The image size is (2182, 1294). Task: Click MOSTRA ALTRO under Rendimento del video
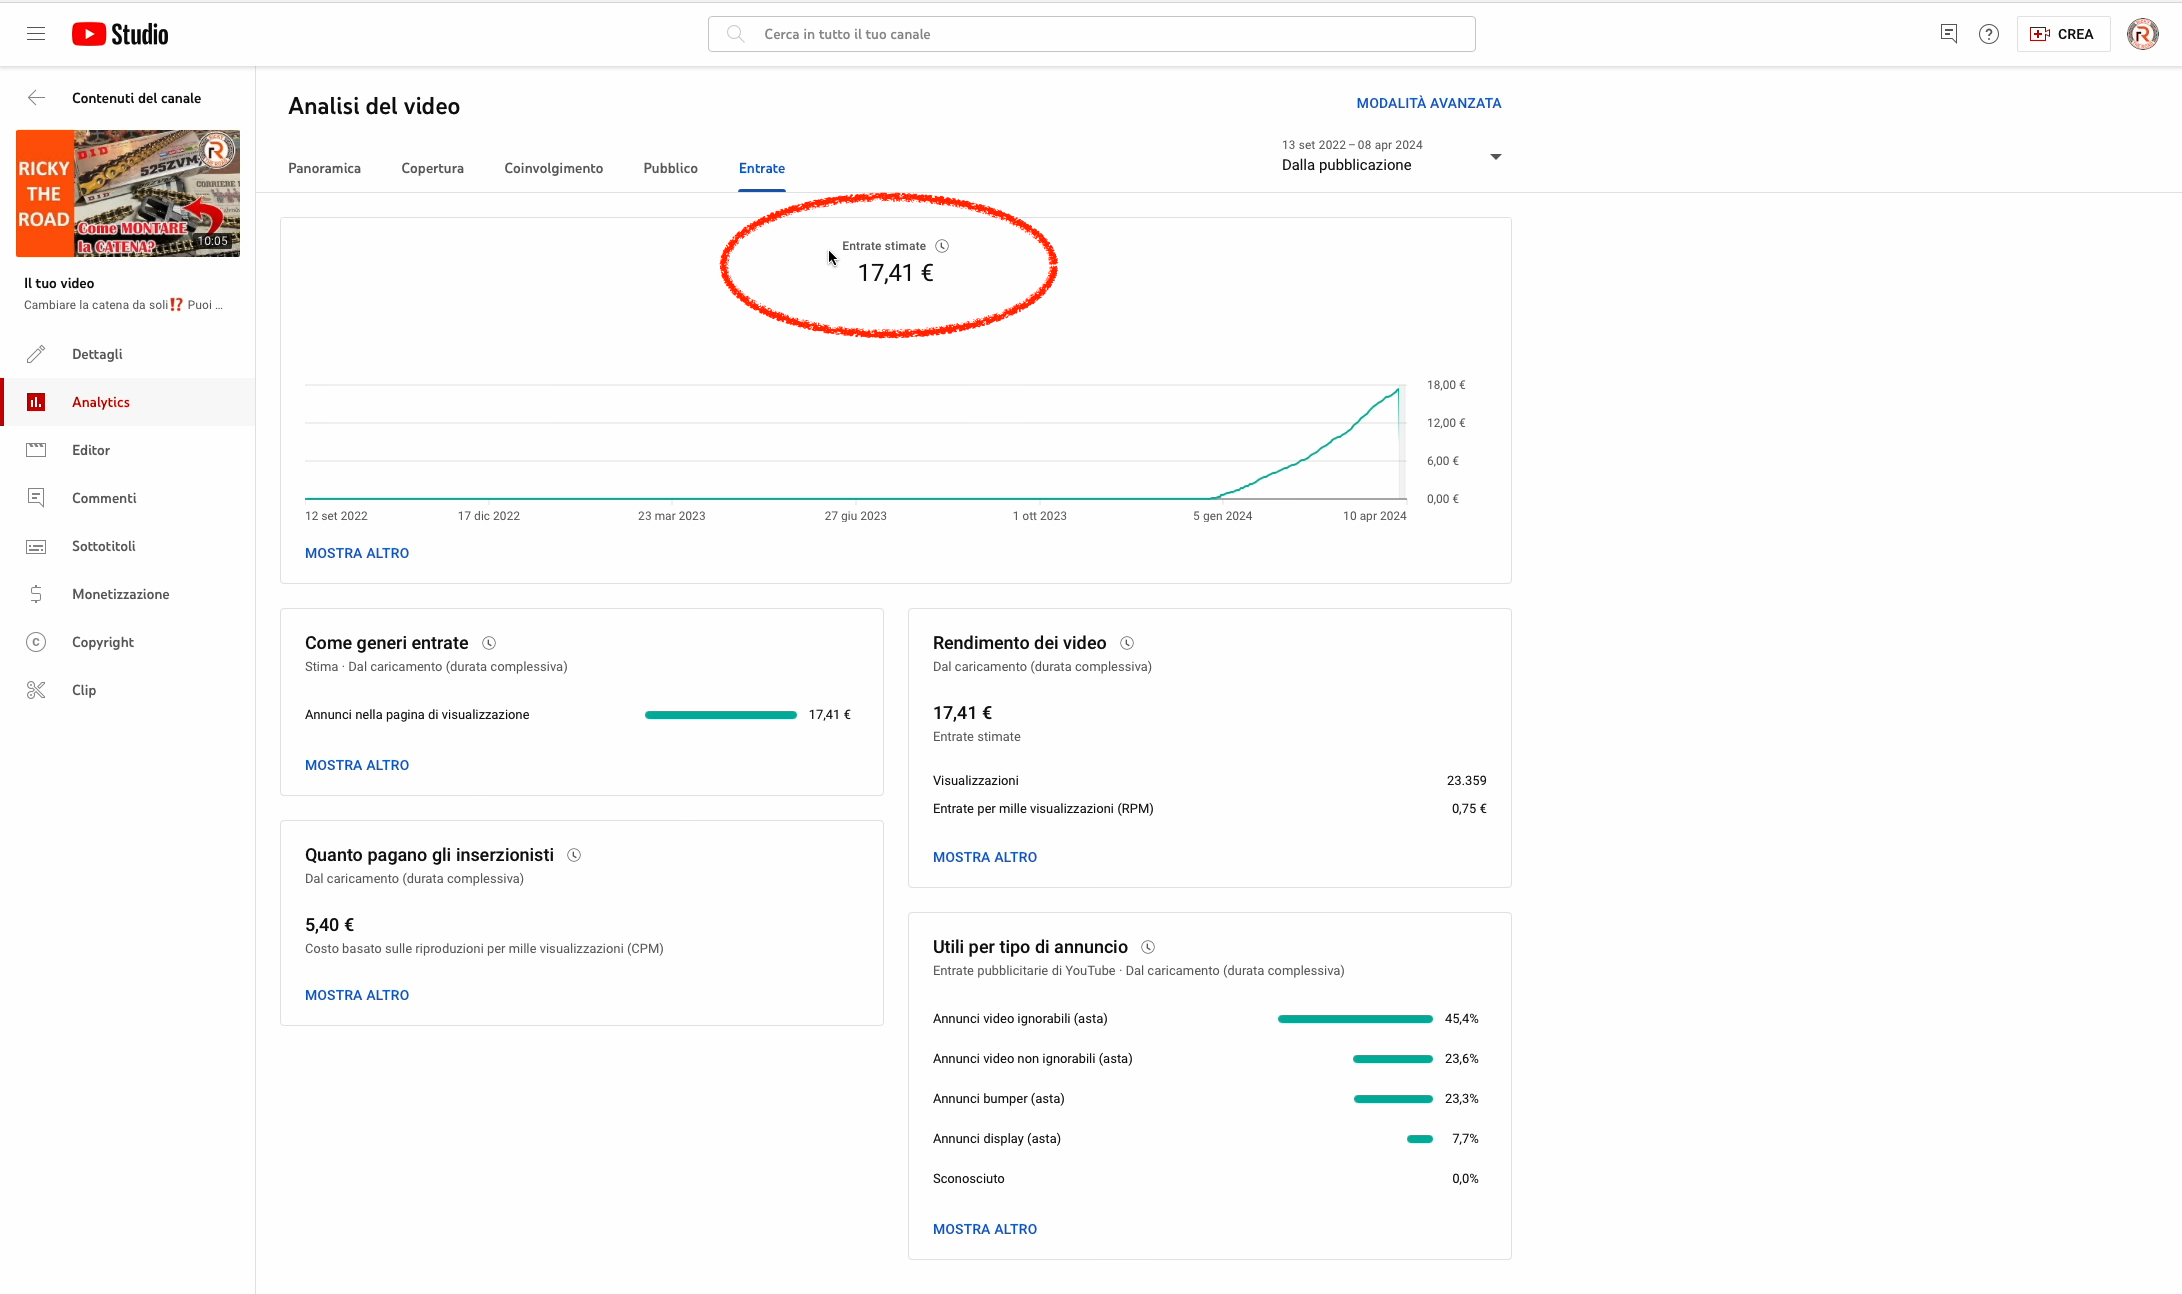[984, 857]
